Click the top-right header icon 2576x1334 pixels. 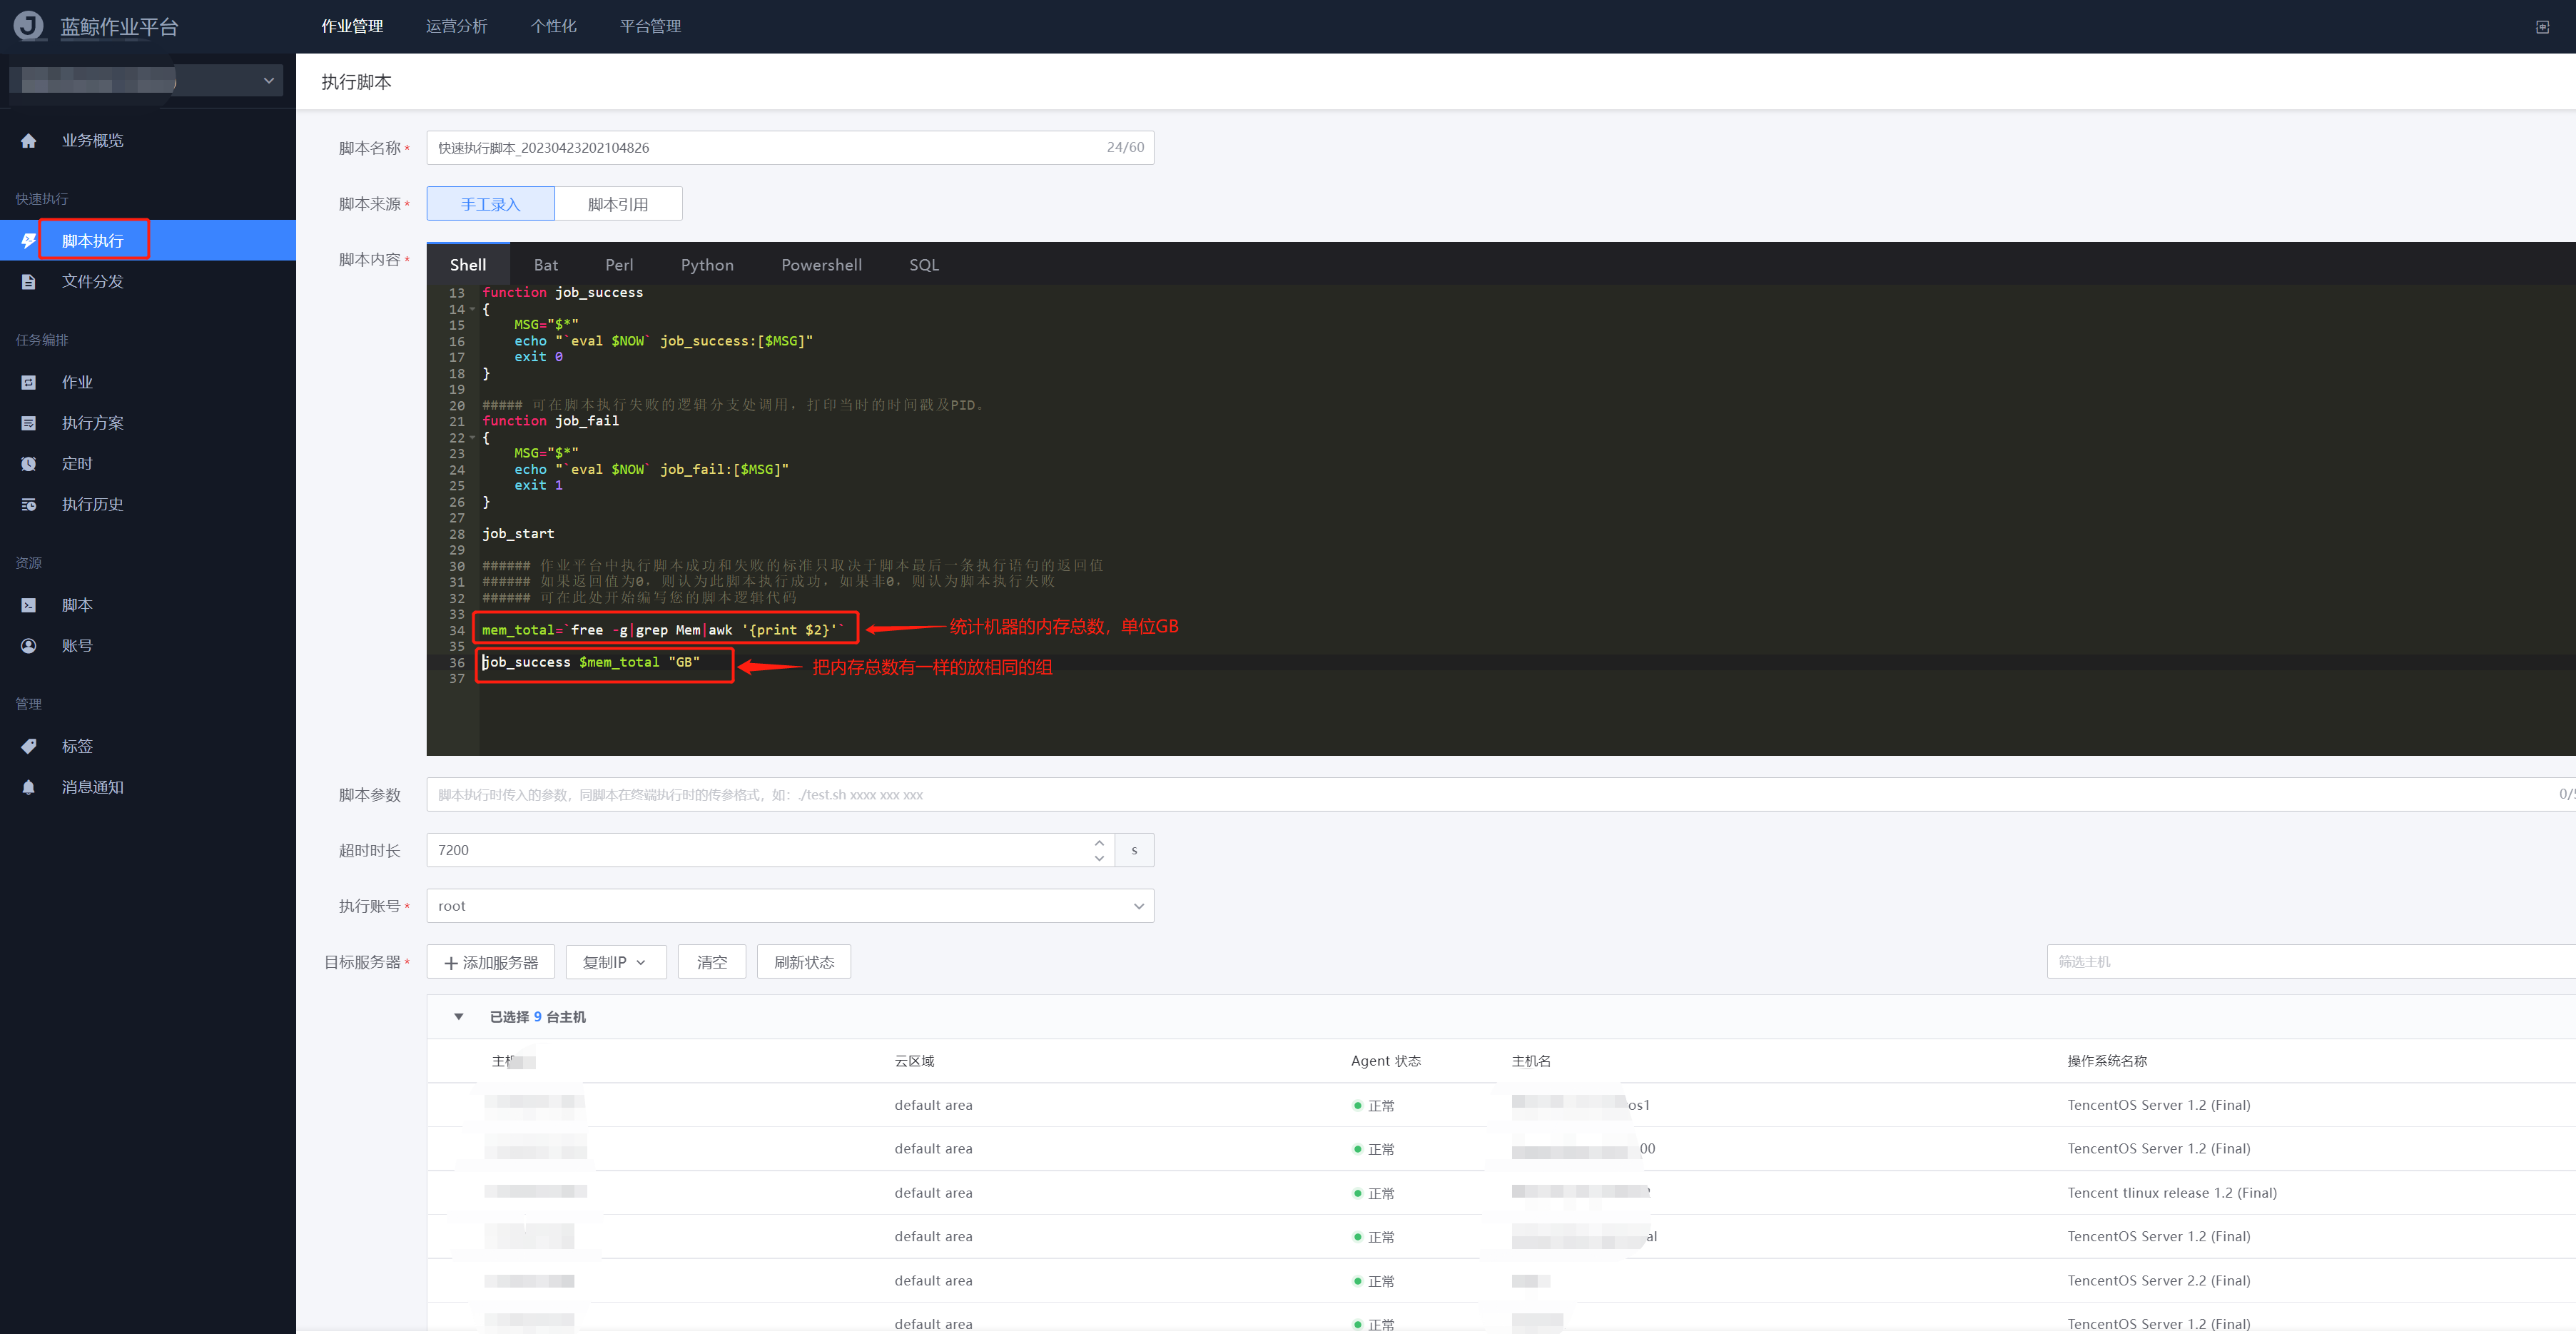click(x=2542, y=27)
